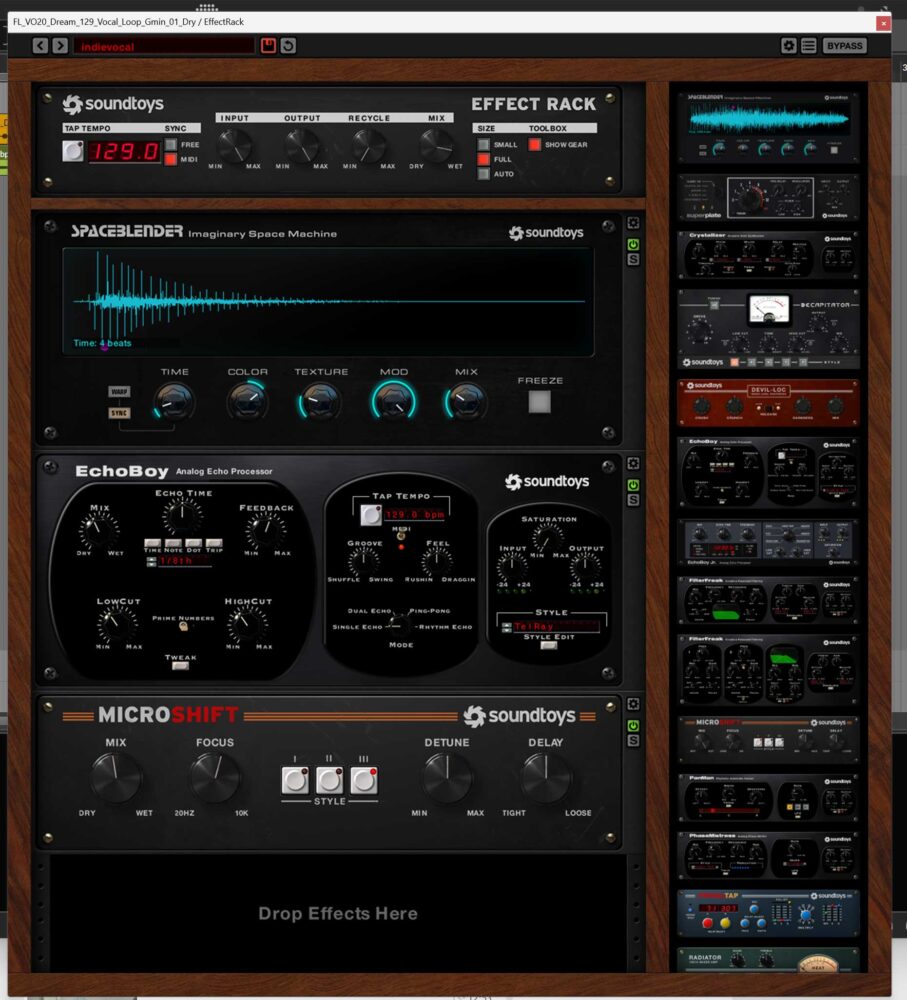Click the RECYCLE knob

(x=369, y=146)
